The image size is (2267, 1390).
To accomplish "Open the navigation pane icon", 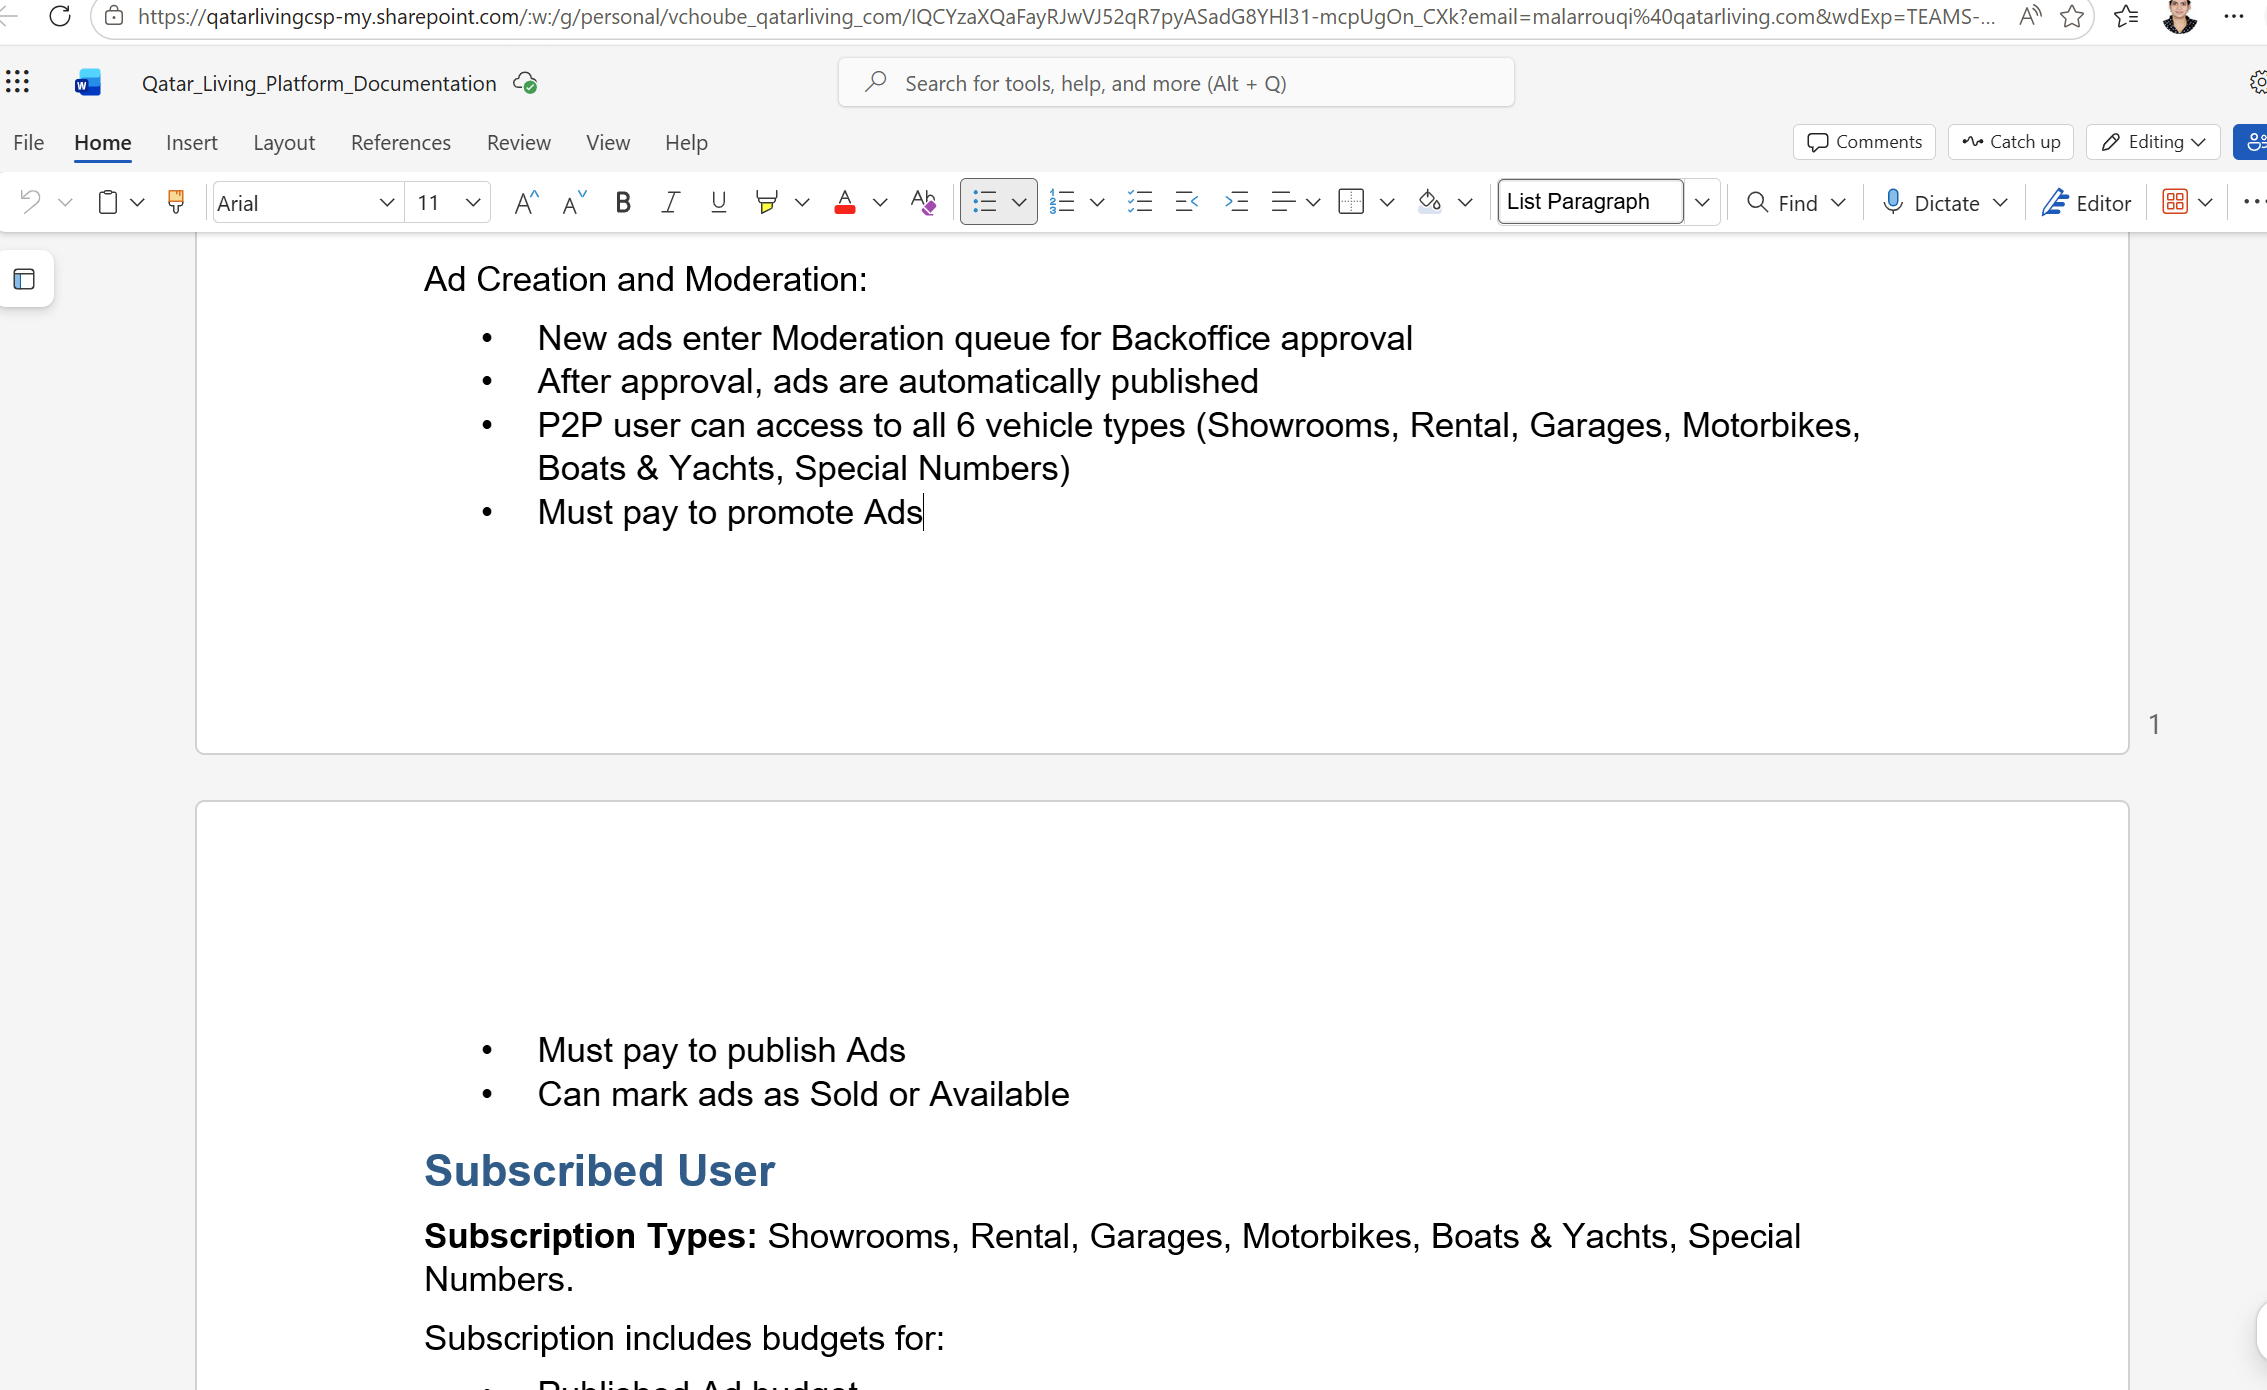I will point(25,279).
